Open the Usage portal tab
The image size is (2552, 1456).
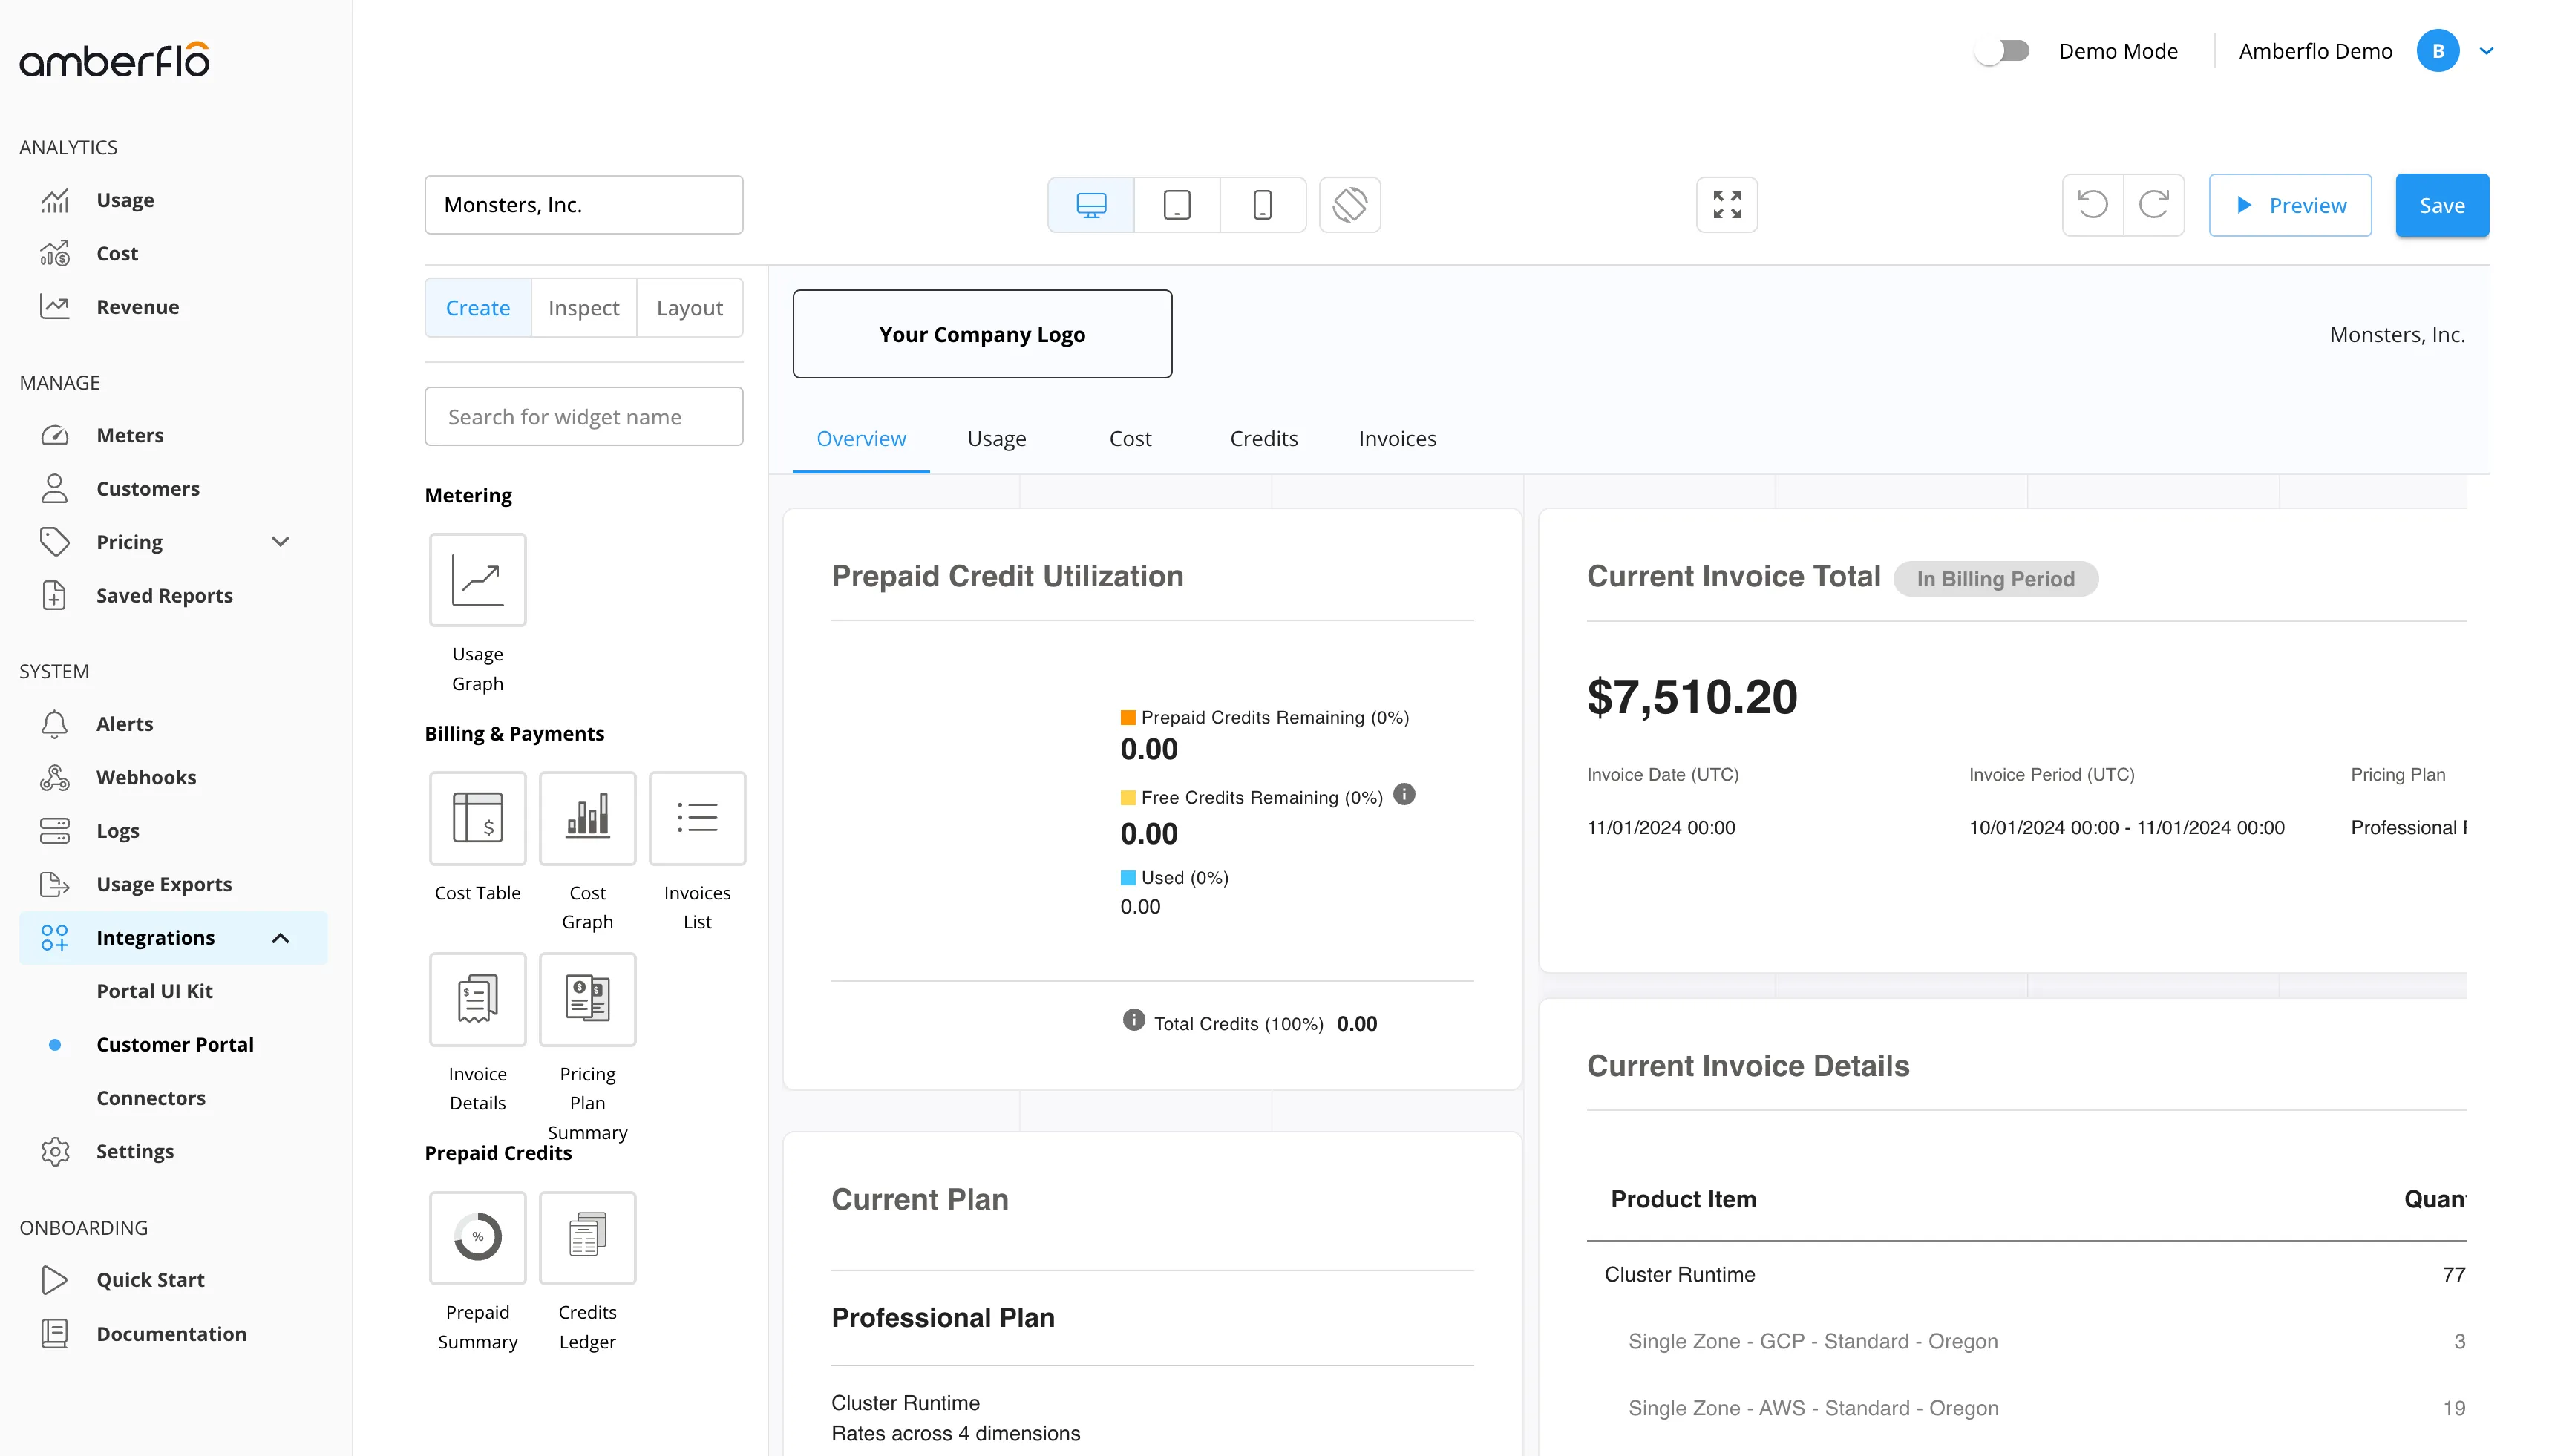997,439
